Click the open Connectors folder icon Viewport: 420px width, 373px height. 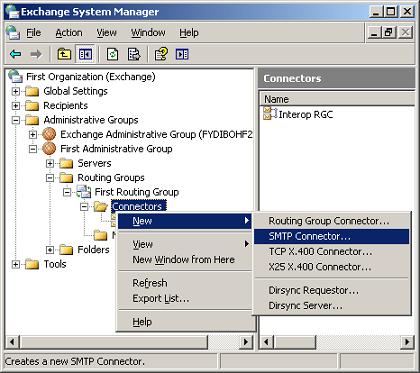pyautogui.click(x=101, y=207)
